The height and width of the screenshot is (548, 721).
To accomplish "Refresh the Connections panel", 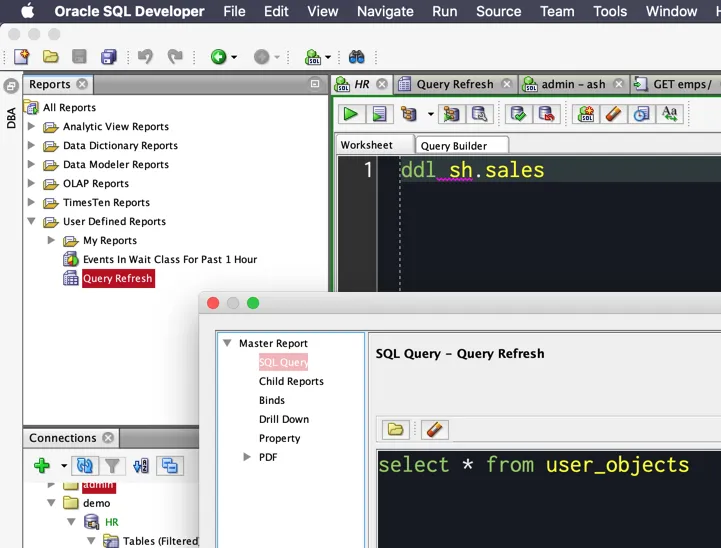I will click(x=85, y=466).
